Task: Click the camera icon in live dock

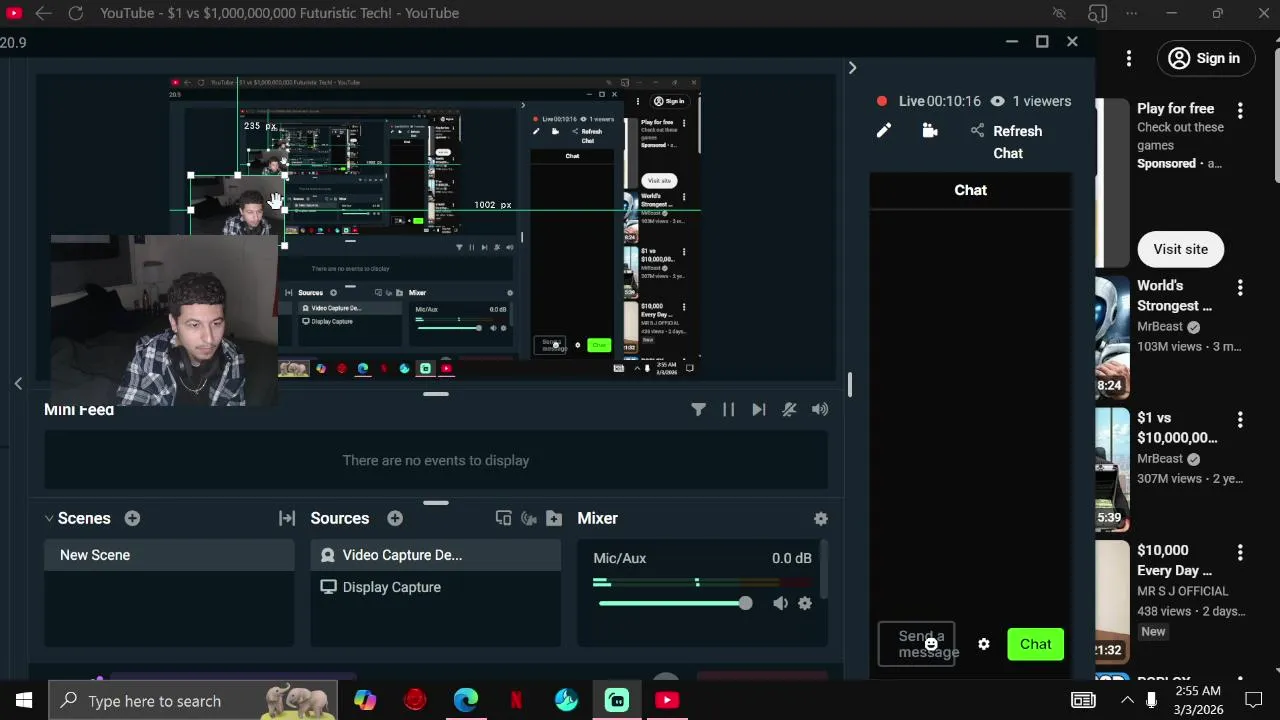Action: [x=930, y=131]
